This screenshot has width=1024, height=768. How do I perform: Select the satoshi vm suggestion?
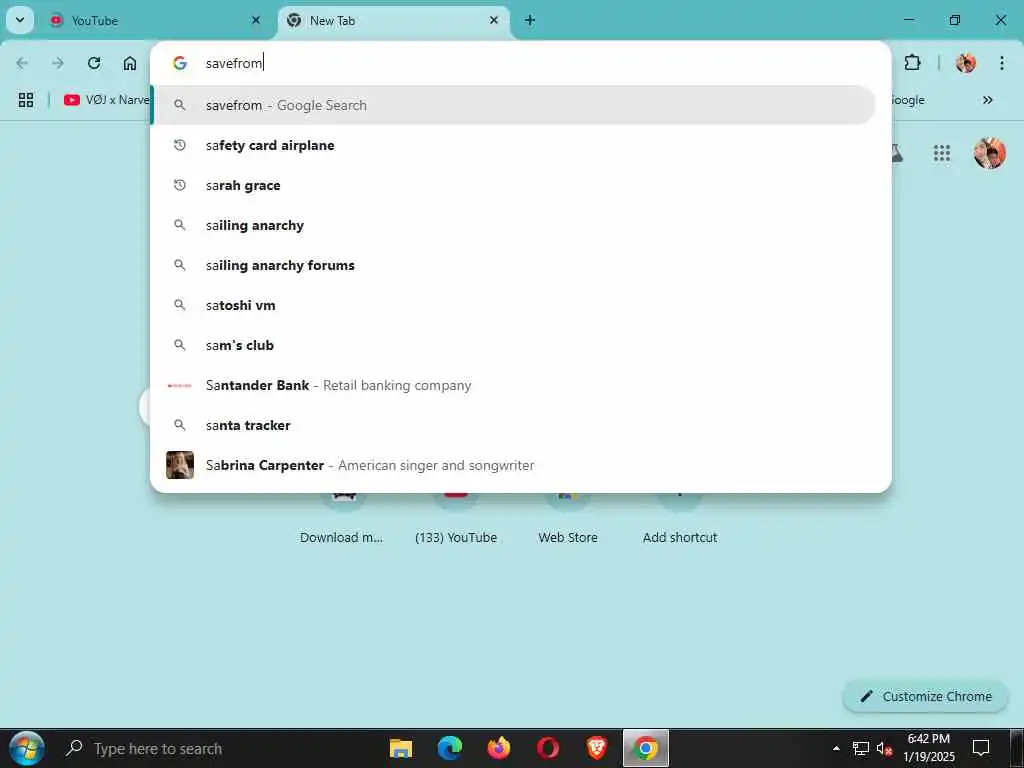pos(520,305)
